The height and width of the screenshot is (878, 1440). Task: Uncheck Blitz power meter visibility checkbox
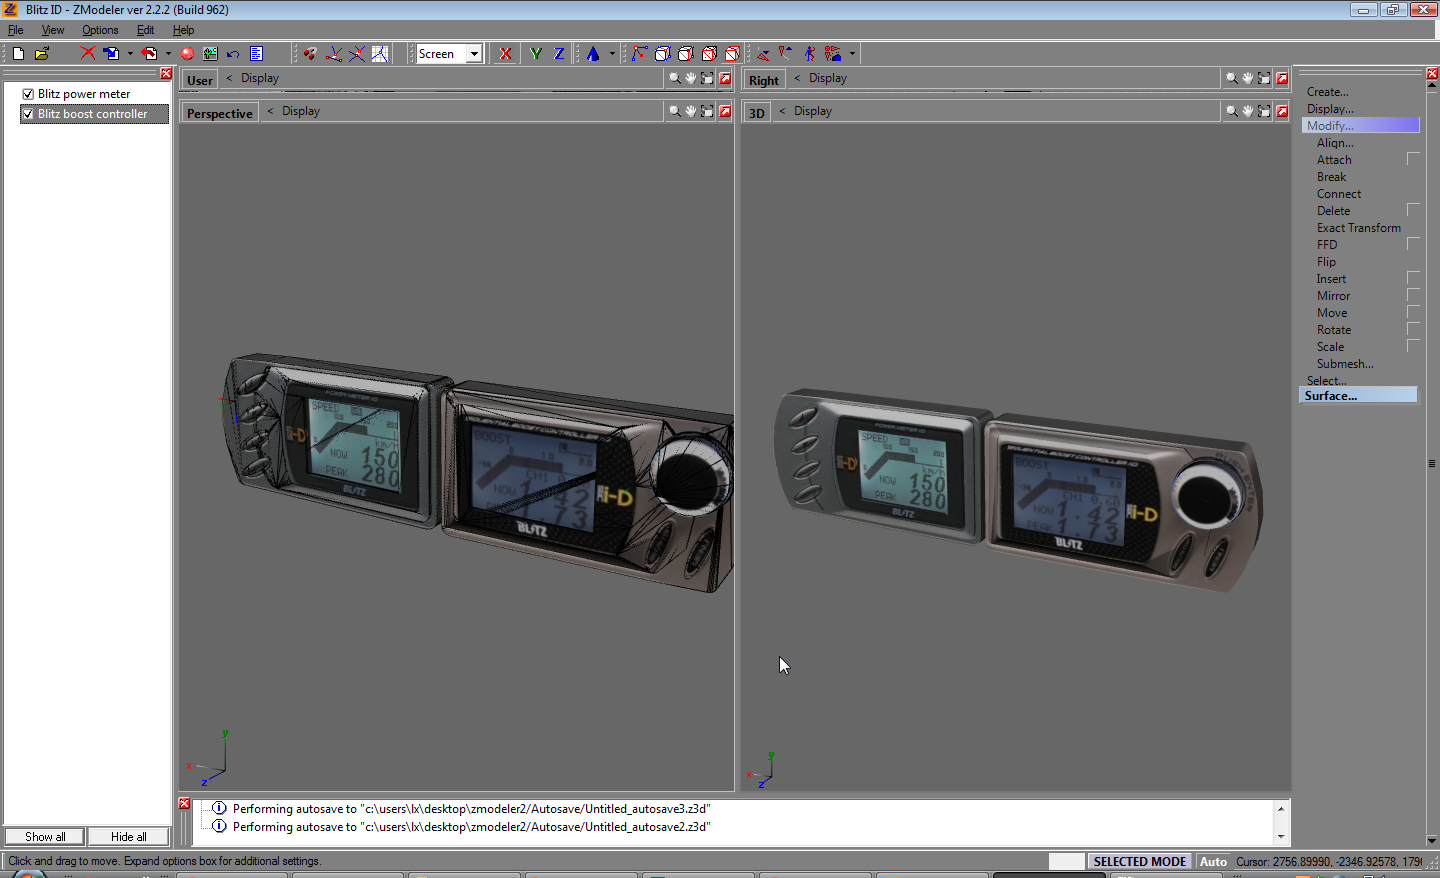(28, 94)
